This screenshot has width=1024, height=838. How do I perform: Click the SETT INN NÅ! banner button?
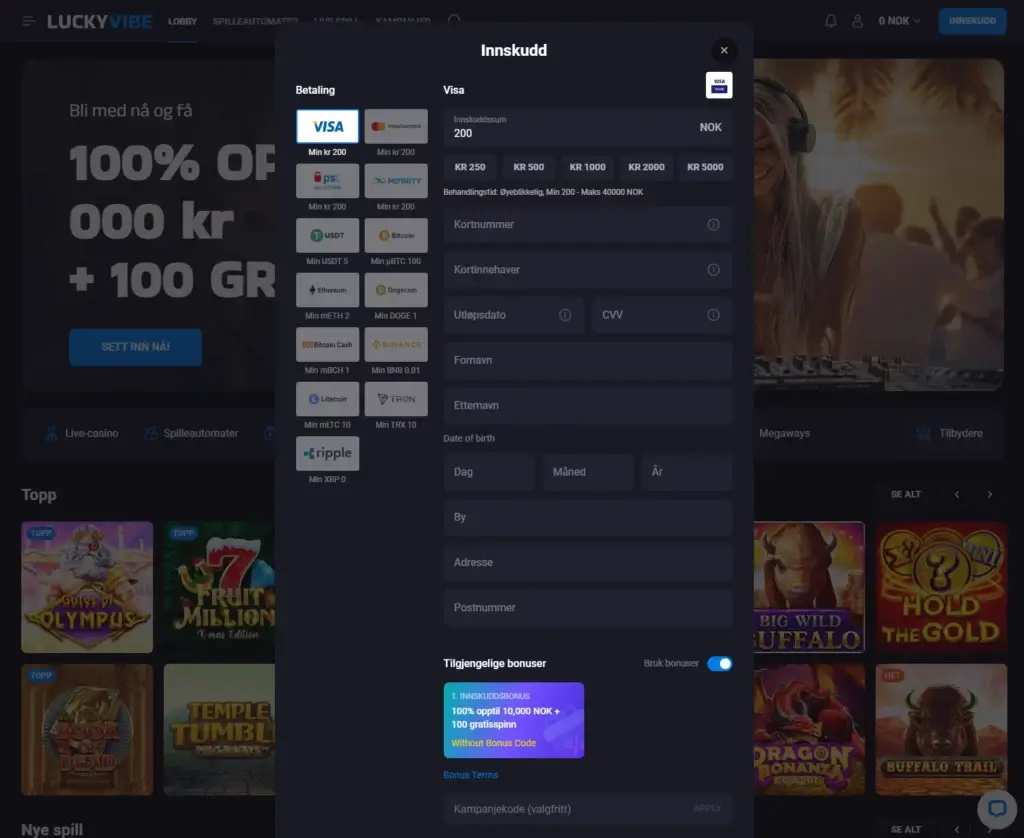pos(135,347)
